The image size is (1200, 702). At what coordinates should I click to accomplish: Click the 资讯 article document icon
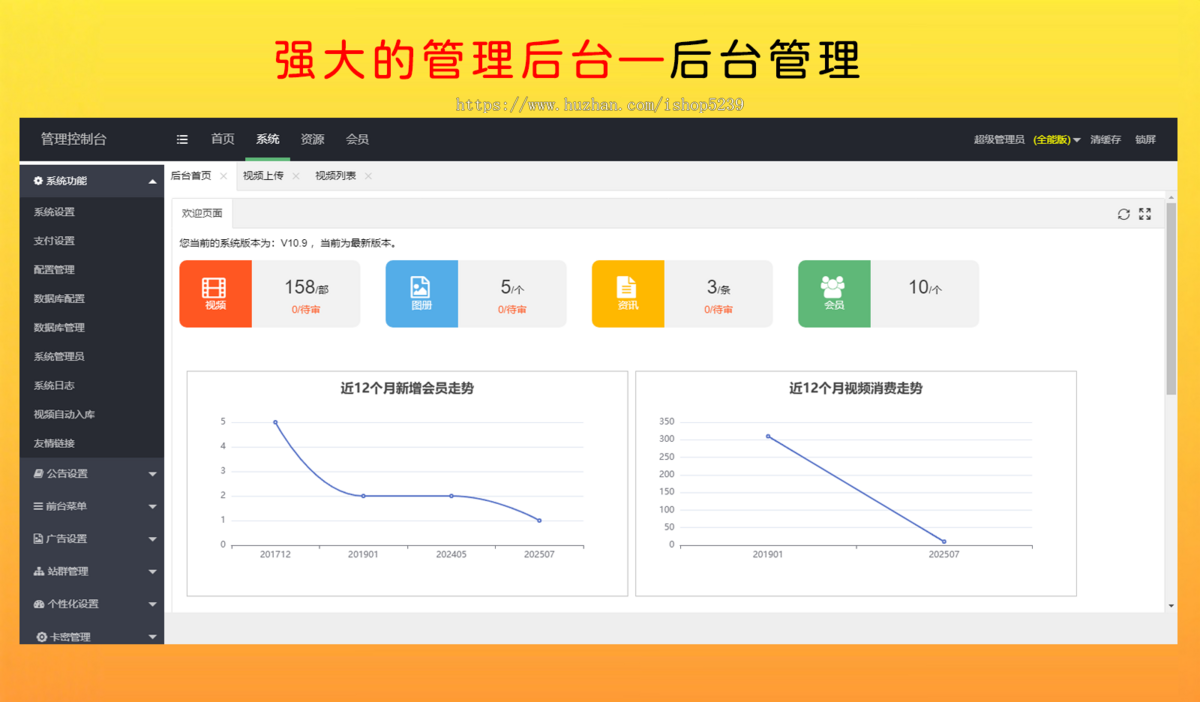[628, 293]
